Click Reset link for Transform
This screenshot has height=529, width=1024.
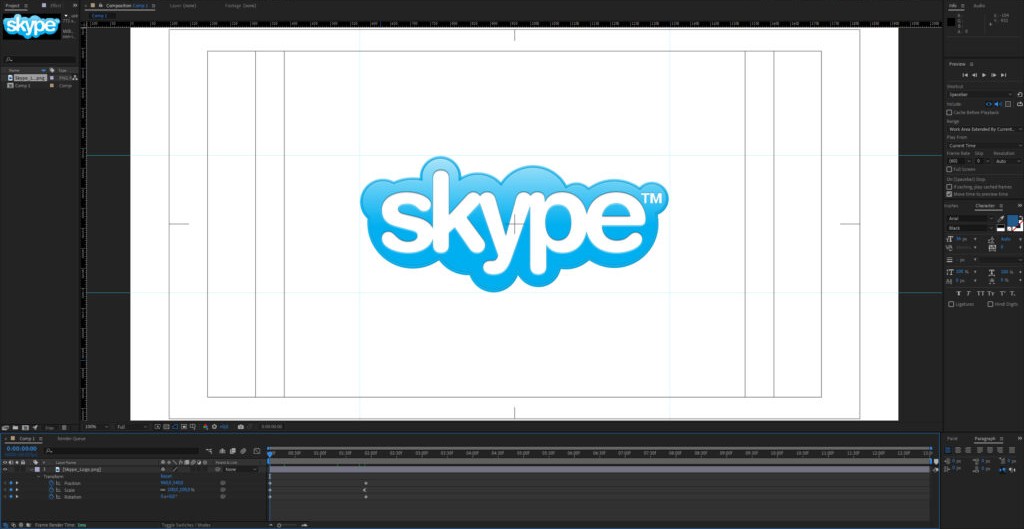pyautogui.click(x=166, y=476)
